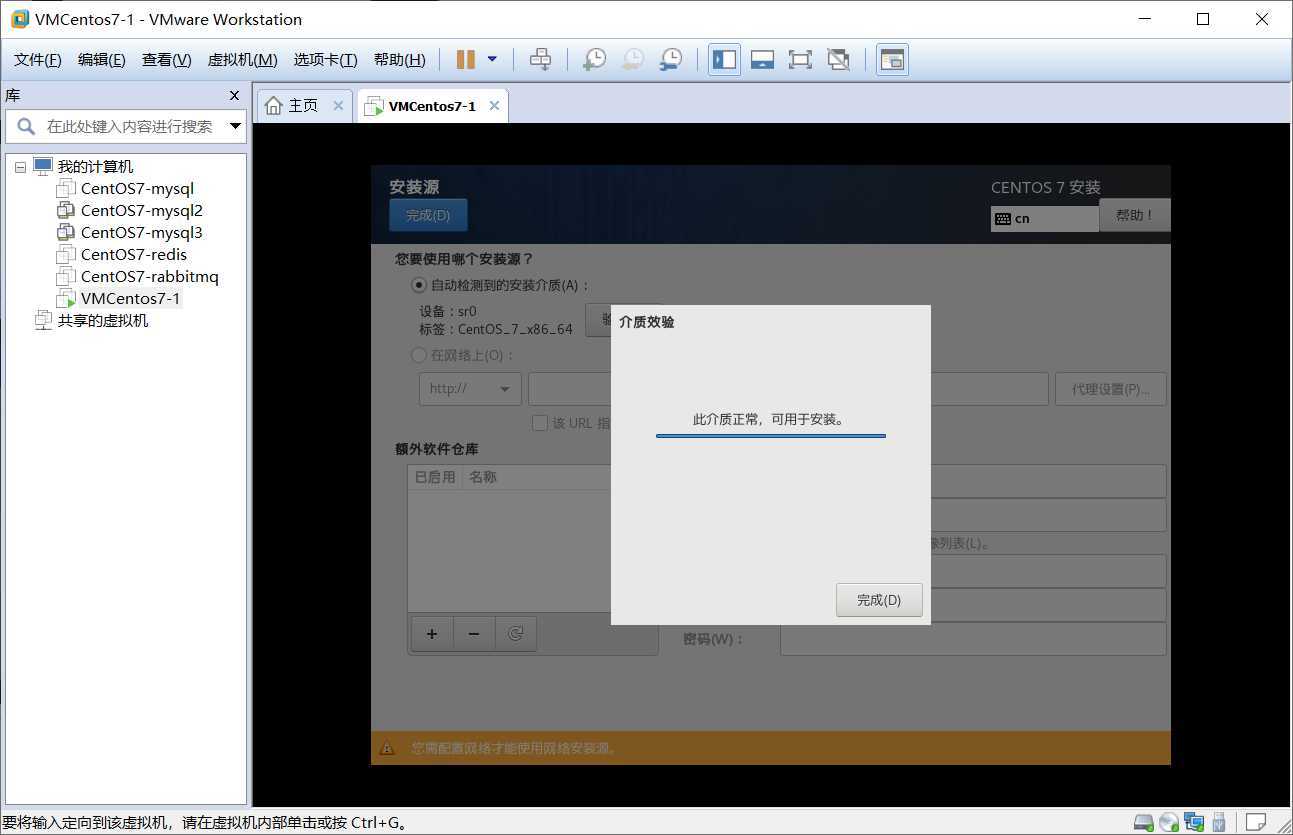The height and width of the screenshot is (835, 1293).
Task: Select 共享的虚拟机 in the library
Action: [102, 320]
